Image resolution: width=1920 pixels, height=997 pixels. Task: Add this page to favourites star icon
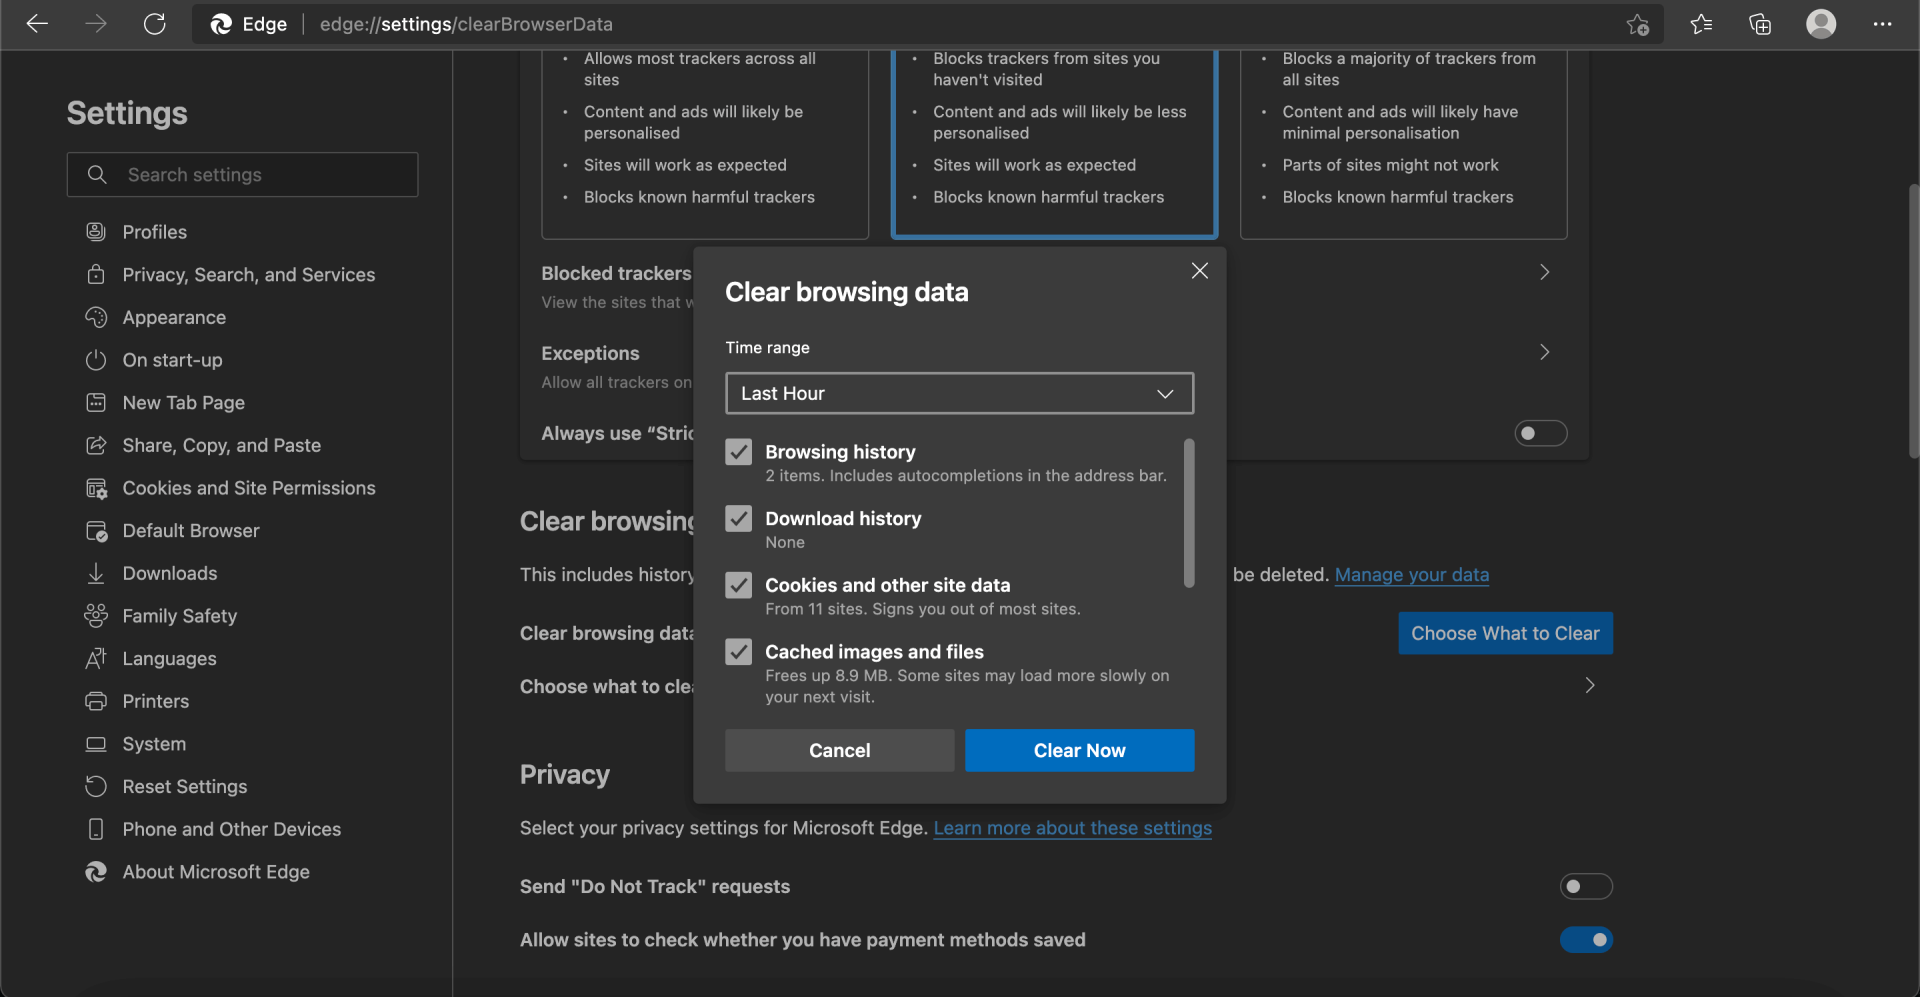pos(1637,24)
